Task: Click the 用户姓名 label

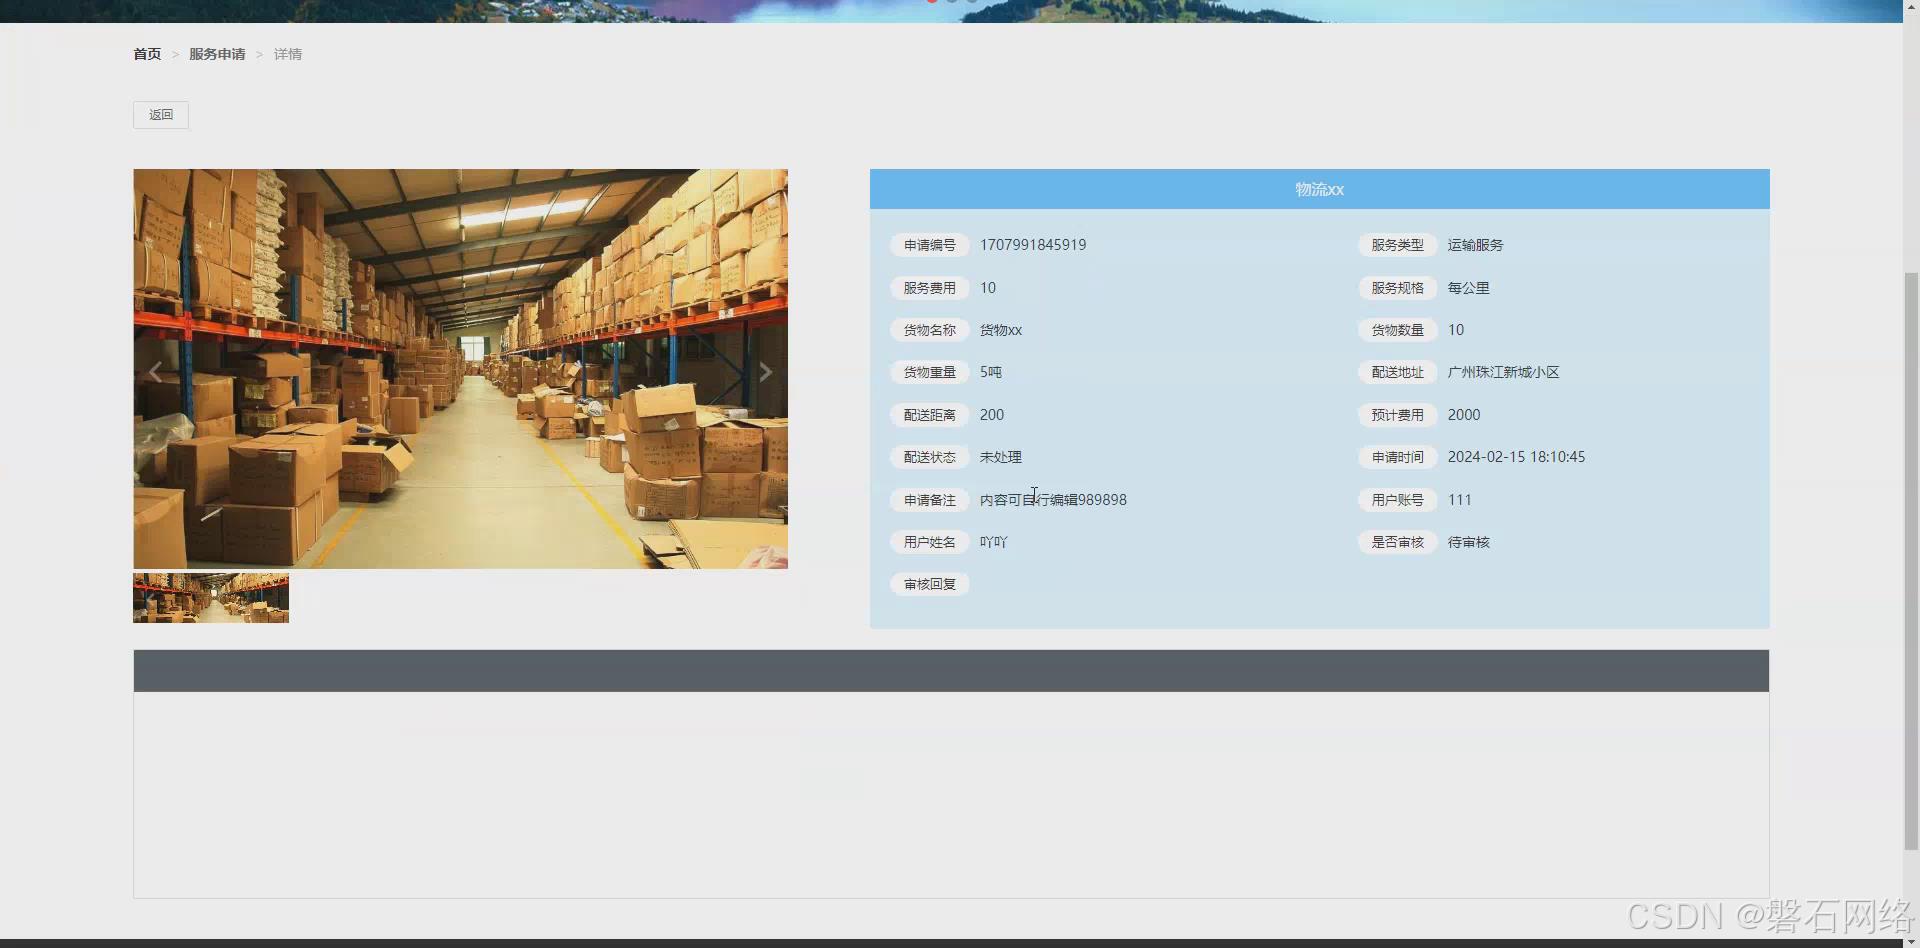Action: (x=930, y=542)
